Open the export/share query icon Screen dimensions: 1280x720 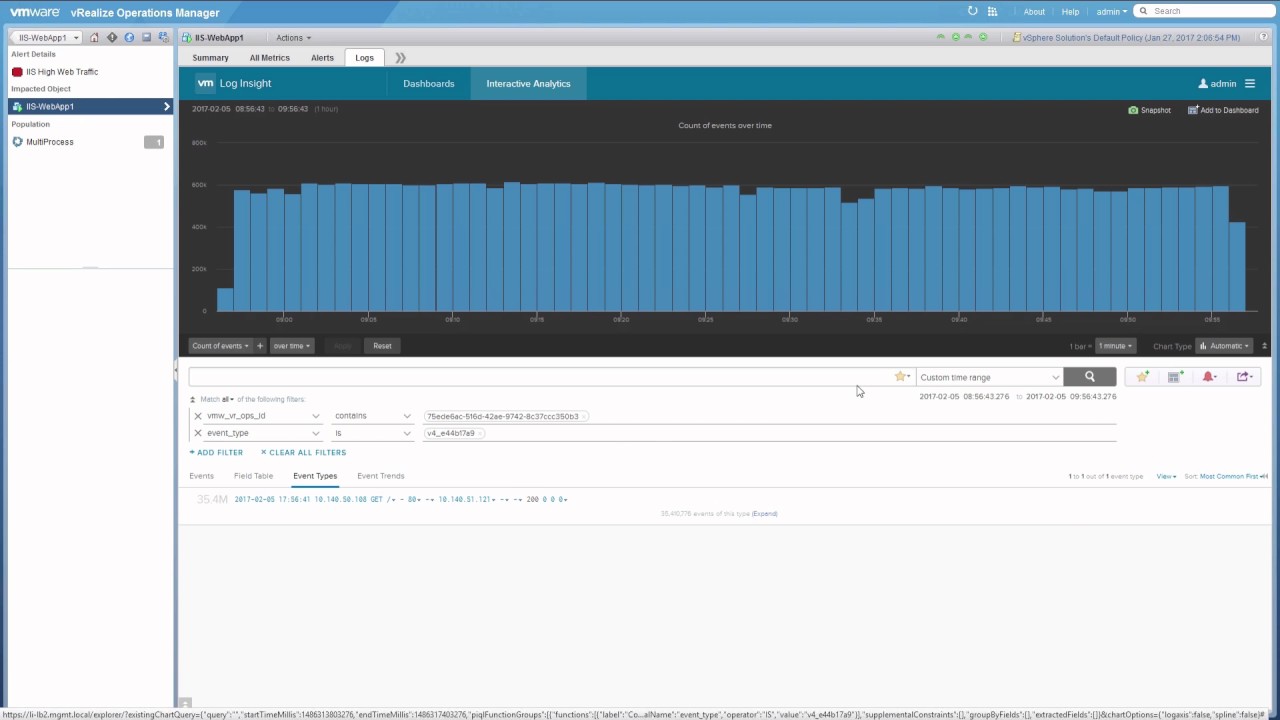pos(1243,377)
